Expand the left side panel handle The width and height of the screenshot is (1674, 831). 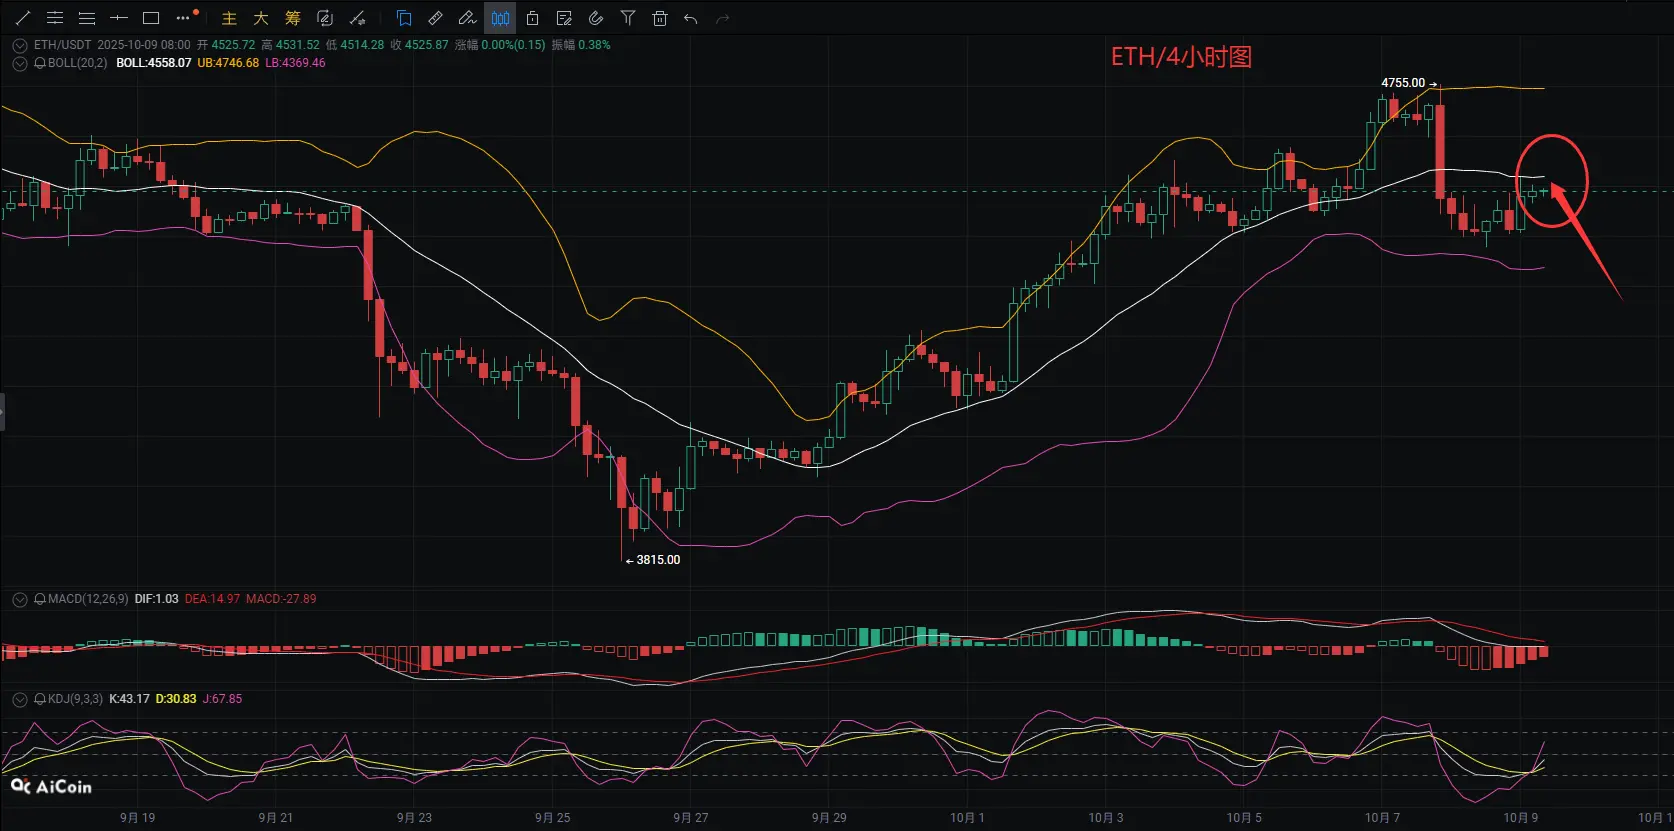[x=3, y=412]
